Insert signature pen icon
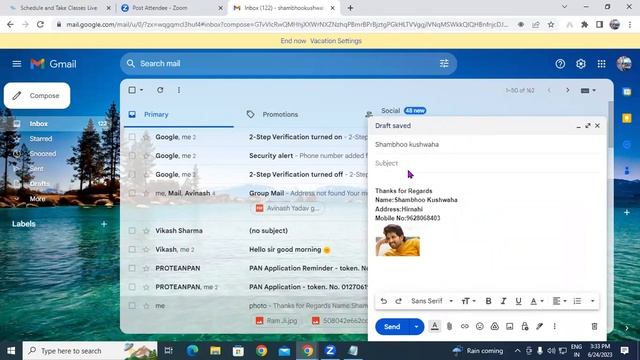 (540, 326)
